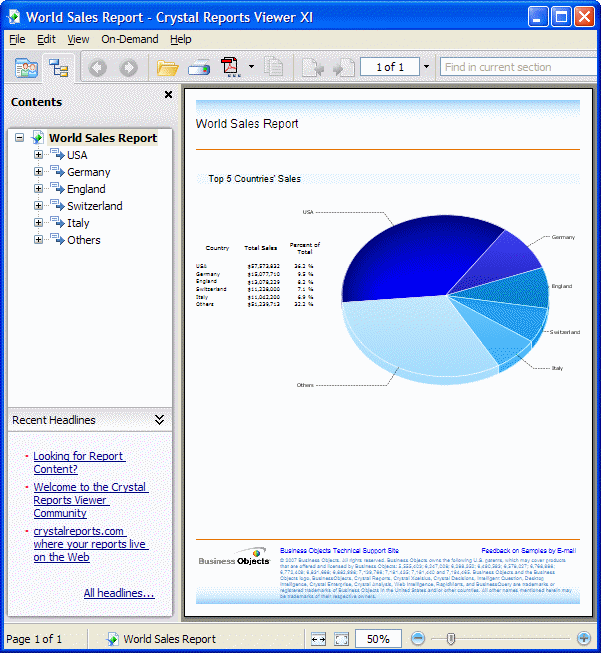Click the Top 5 Countries' Sales heading
The image size is (601, 653).
click(x=254, y=179)
